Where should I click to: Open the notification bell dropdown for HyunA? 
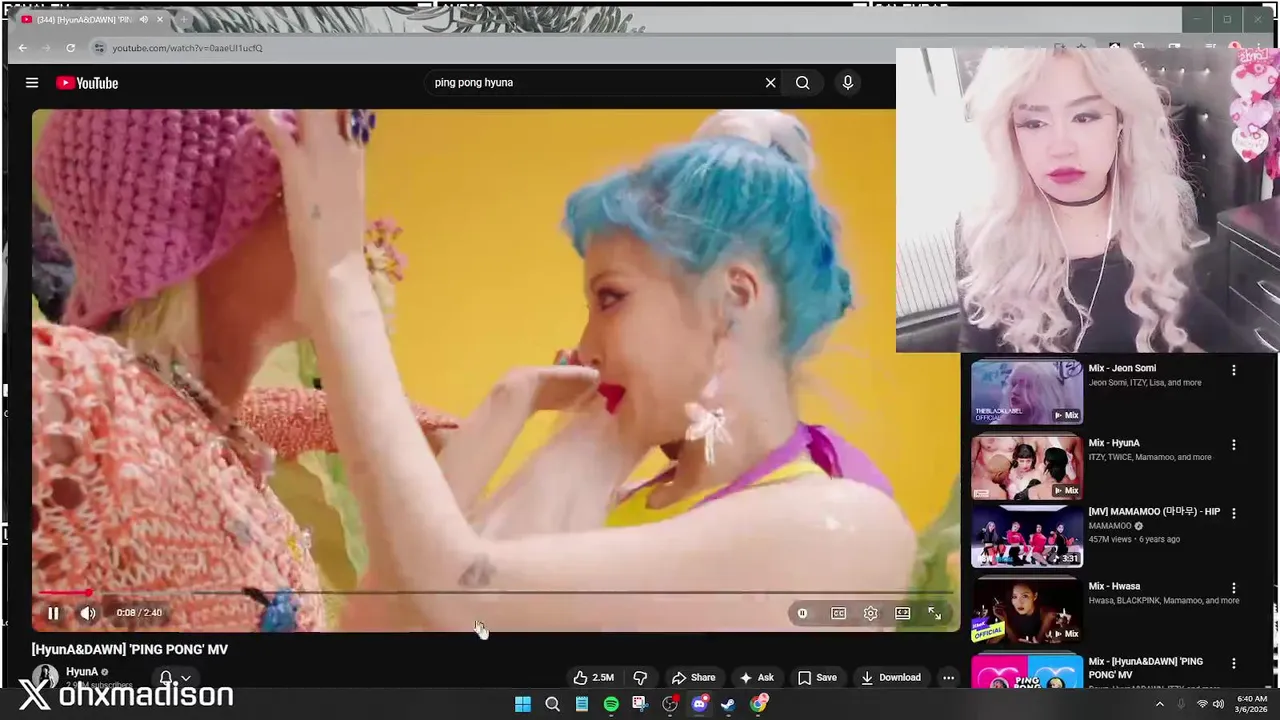pos(175,678)
